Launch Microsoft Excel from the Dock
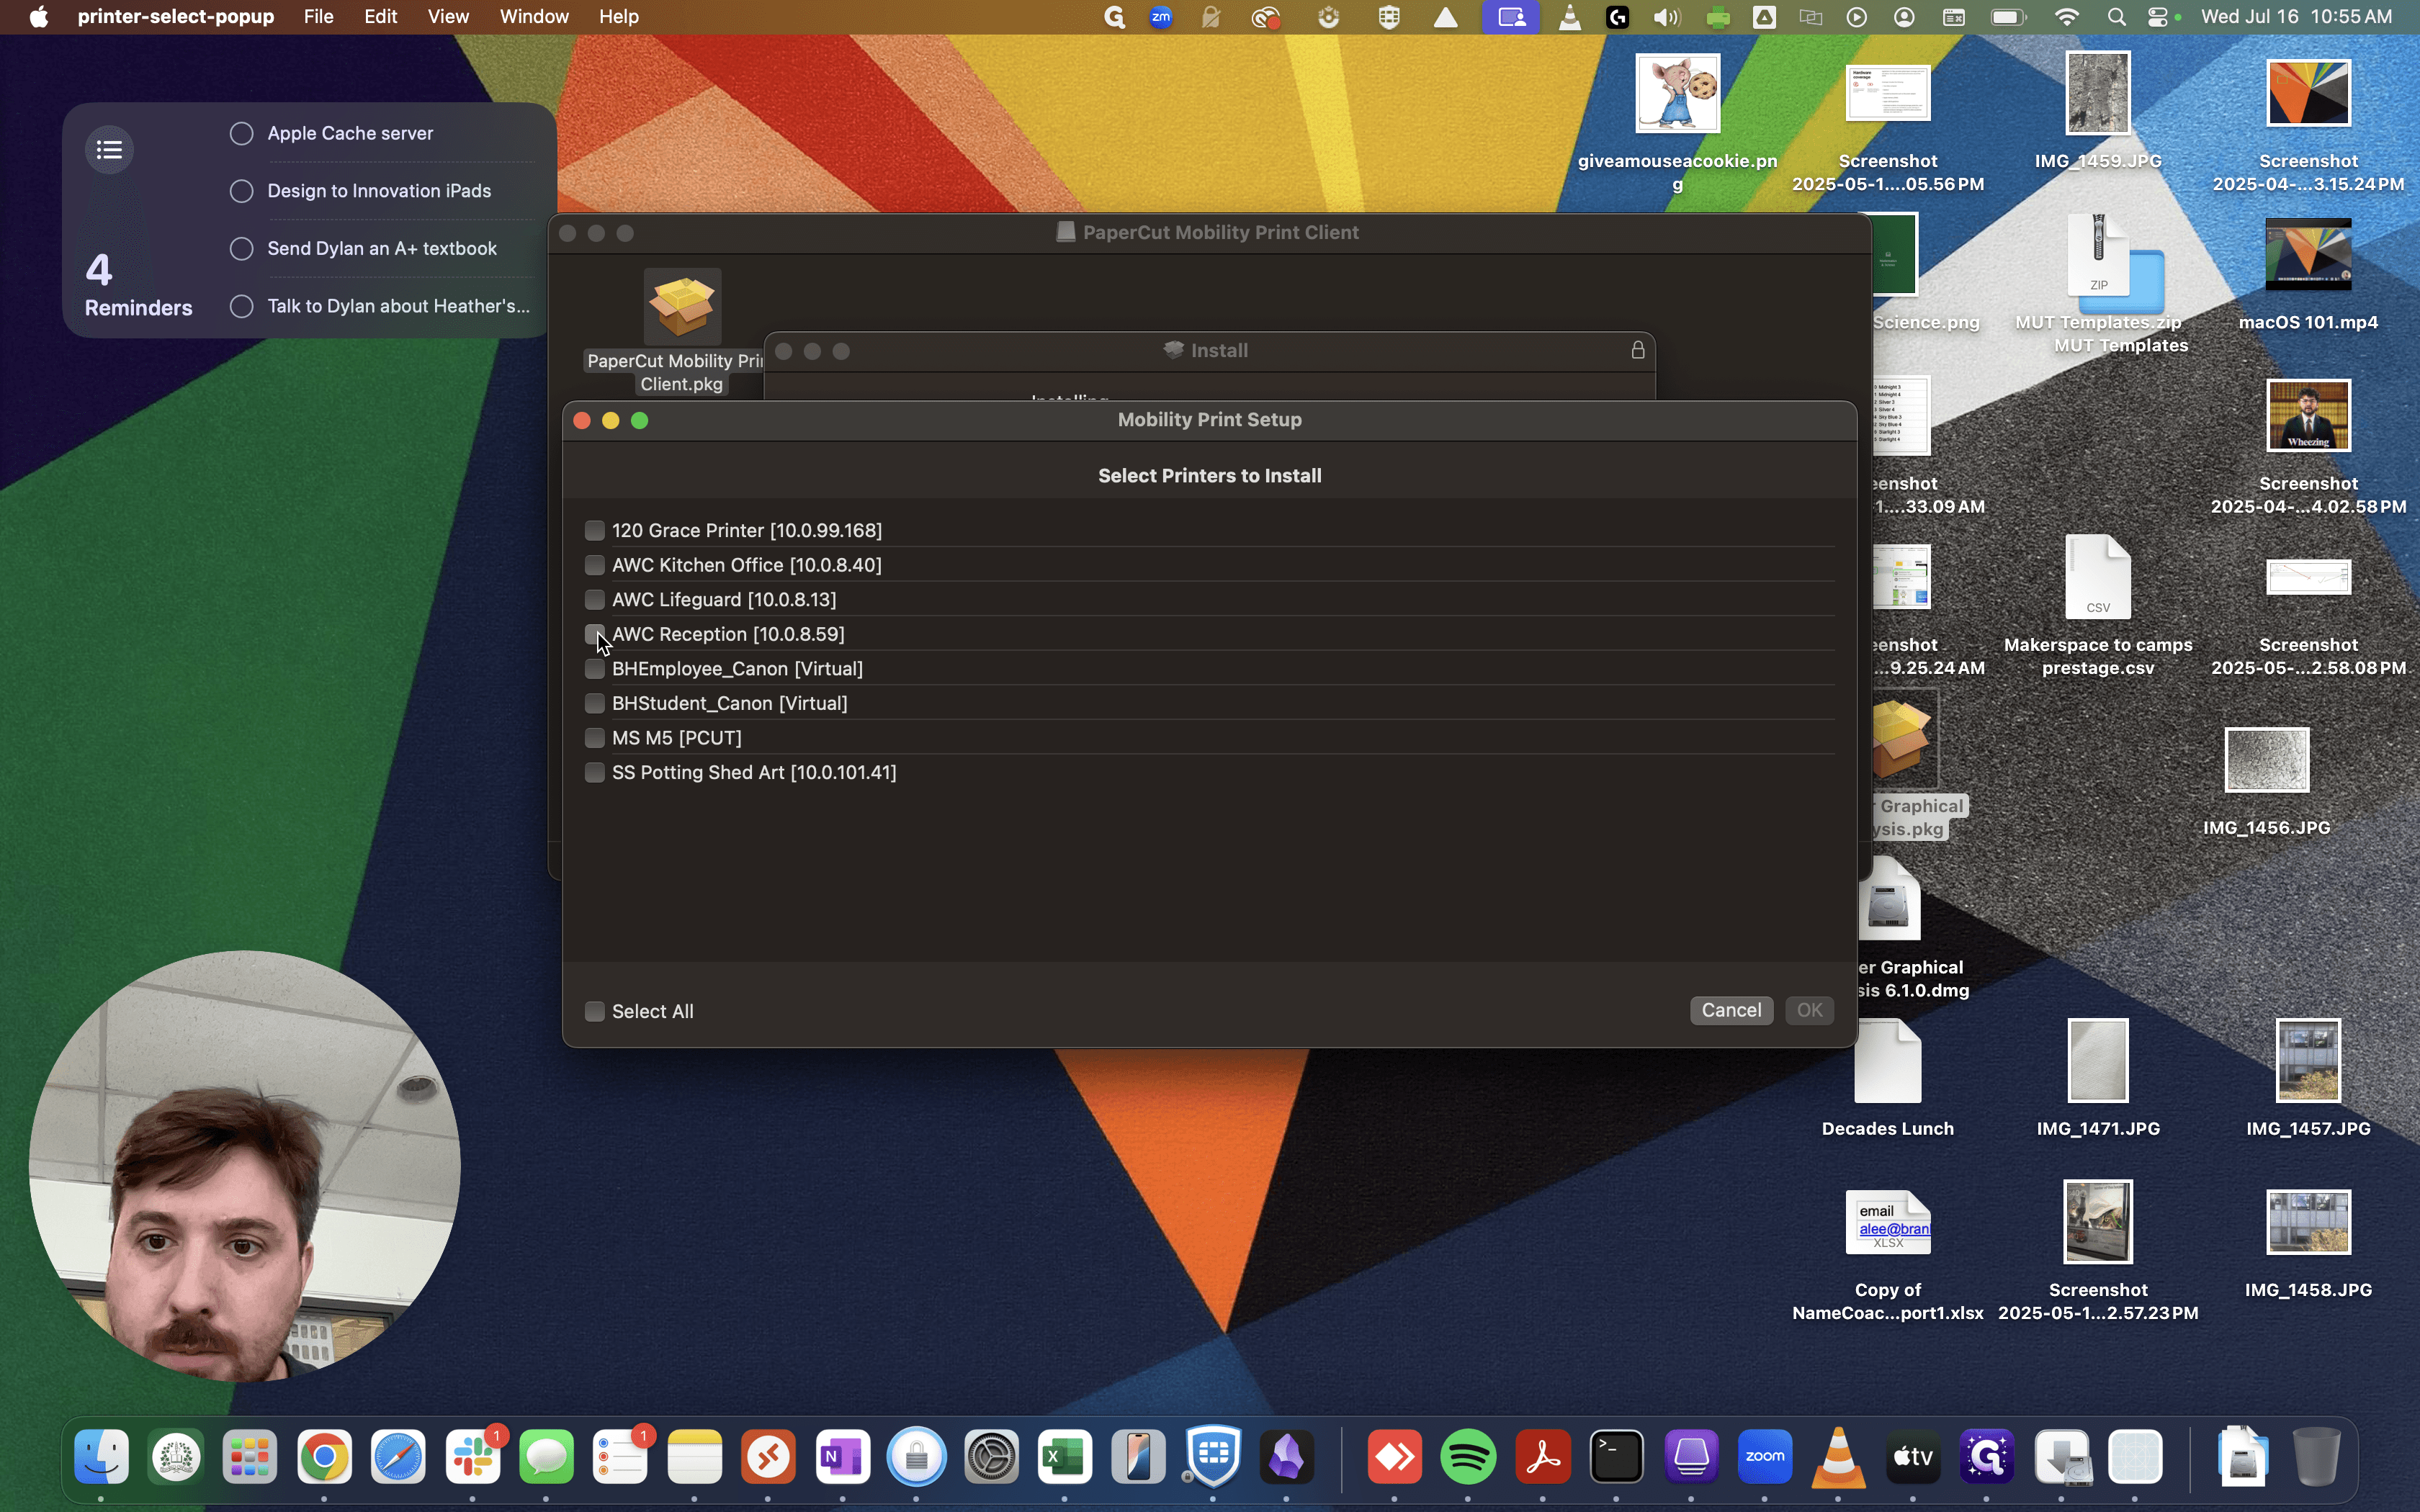This screenshot has height=1512, width=2420. coord(1066,1457)
